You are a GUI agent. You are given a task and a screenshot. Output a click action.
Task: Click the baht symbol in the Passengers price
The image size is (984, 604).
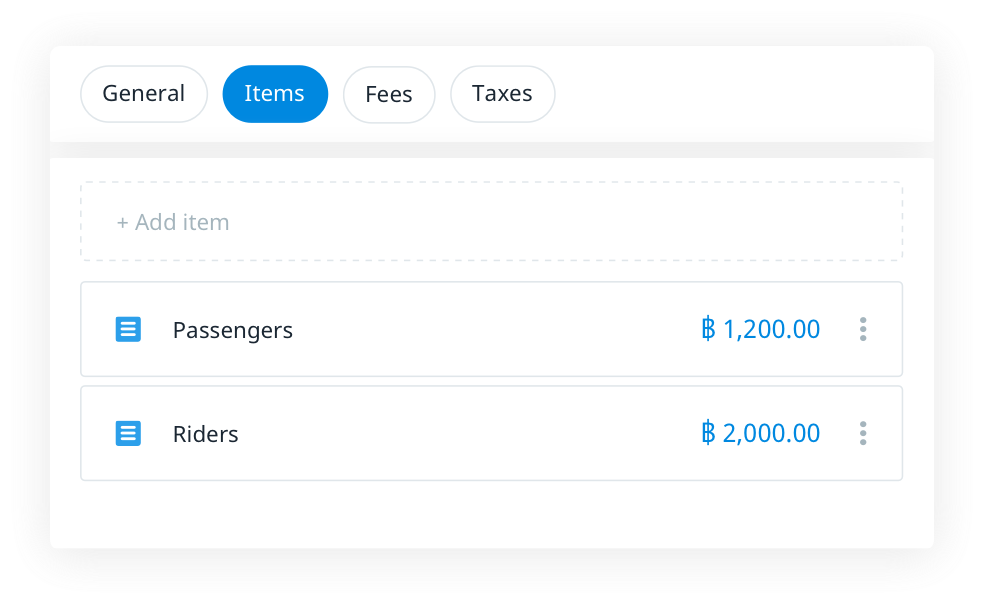(x=708, y=329)
